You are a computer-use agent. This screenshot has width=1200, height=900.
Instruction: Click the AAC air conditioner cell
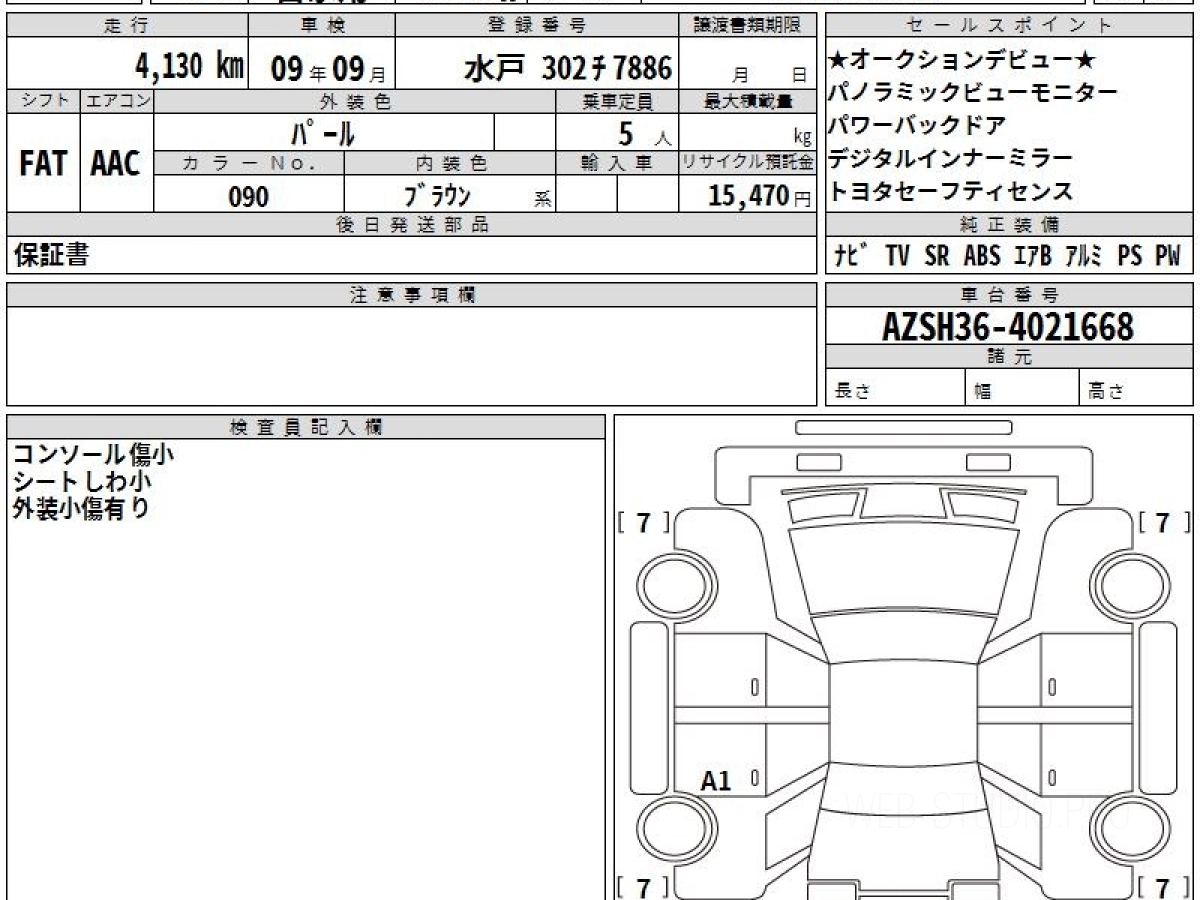116,164
